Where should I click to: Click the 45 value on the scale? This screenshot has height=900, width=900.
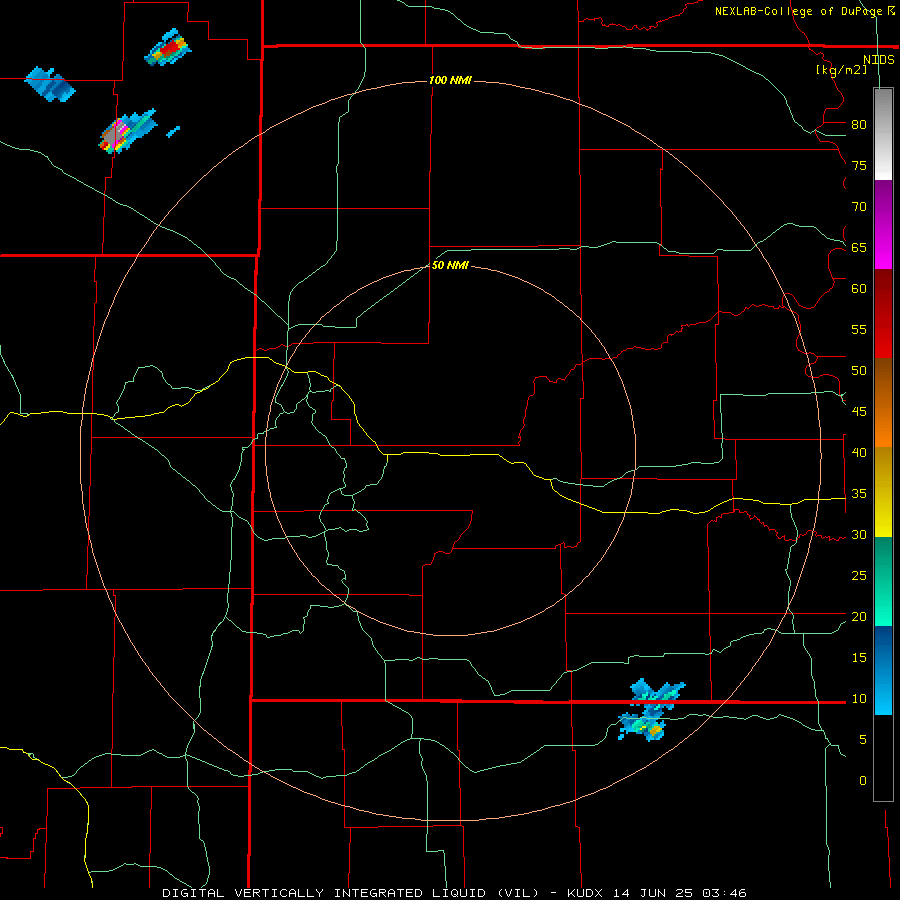click(x=859, y=412)
